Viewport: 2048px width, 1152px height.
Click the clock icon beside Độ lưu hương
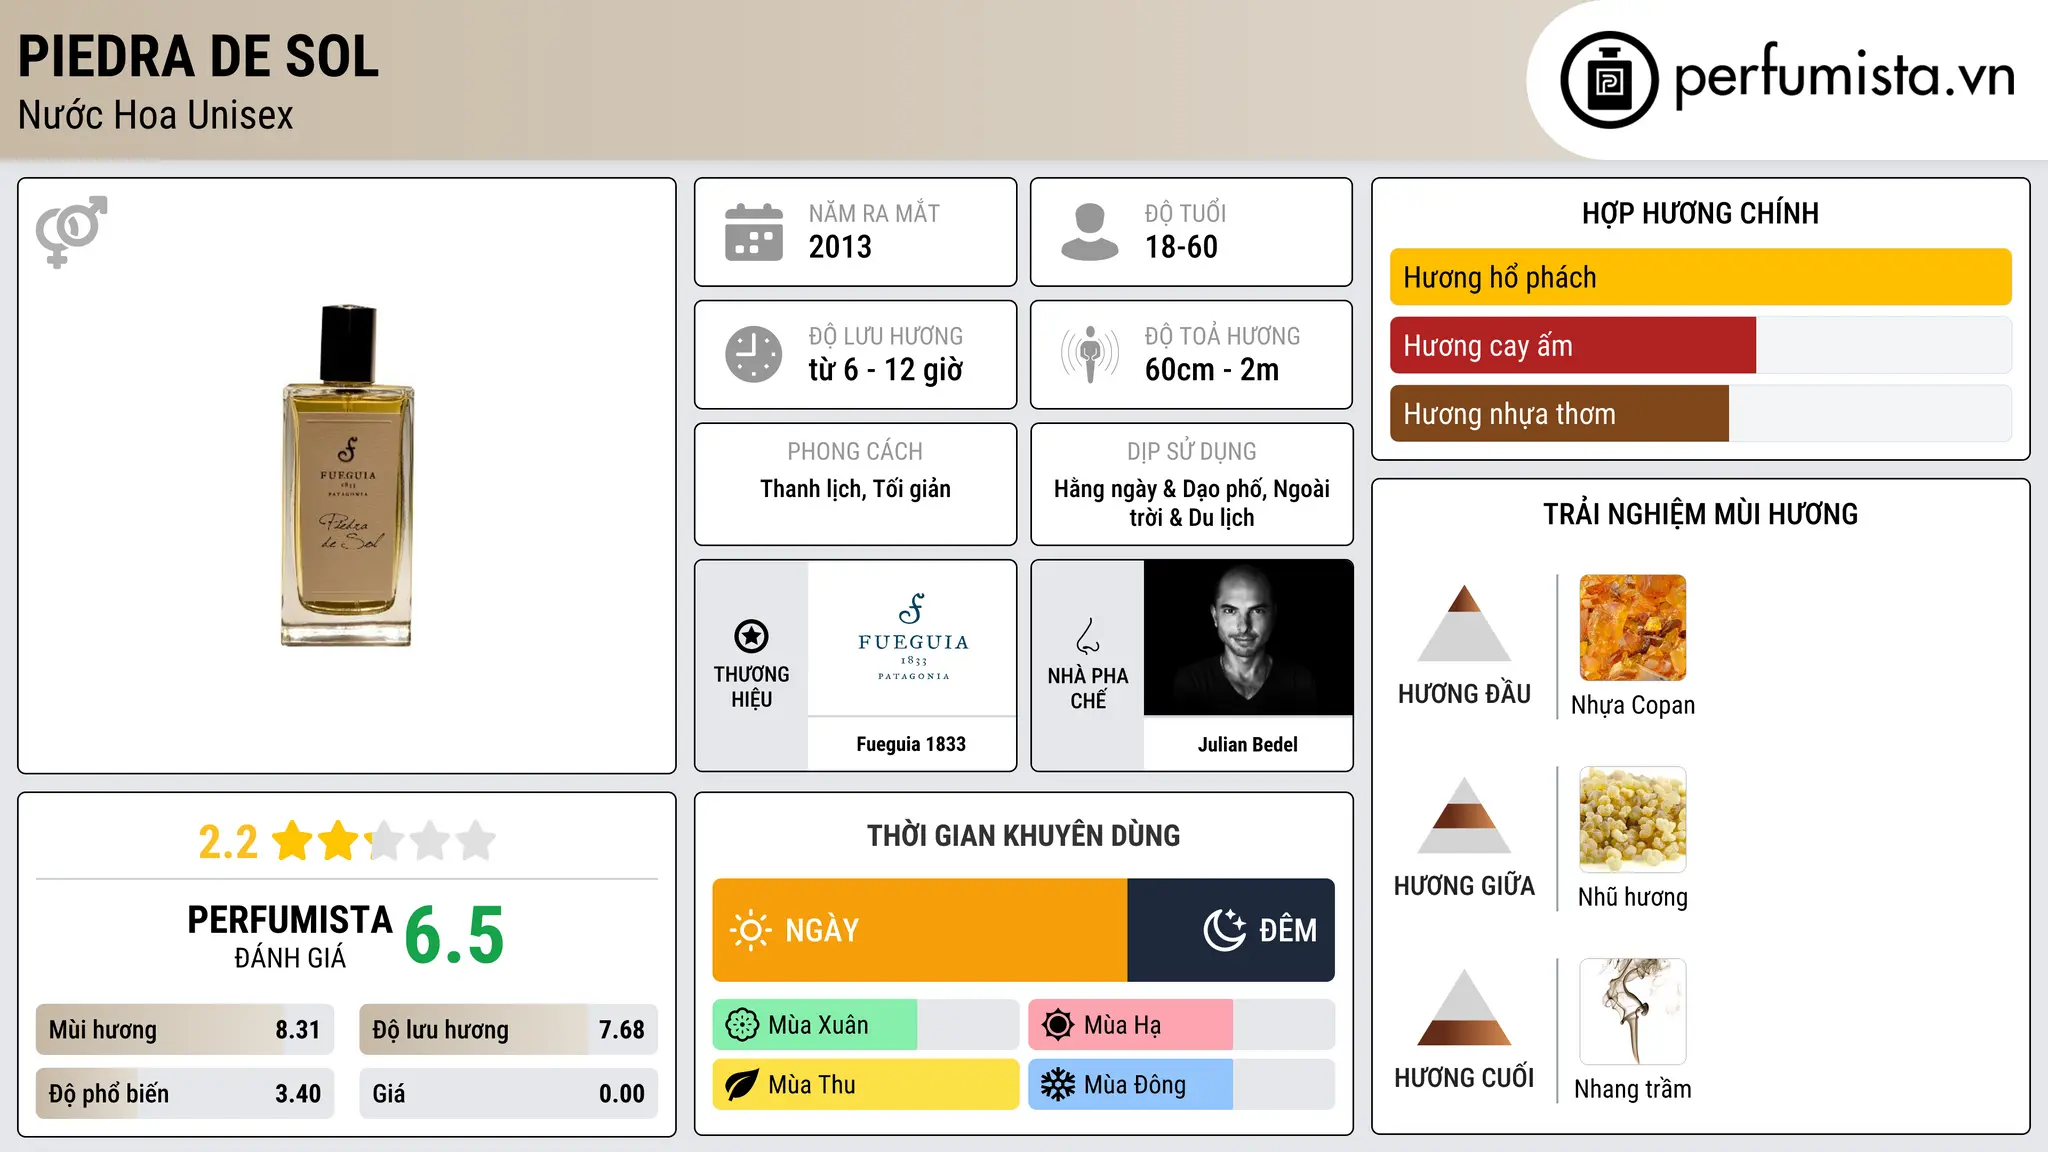pos(754,354)
